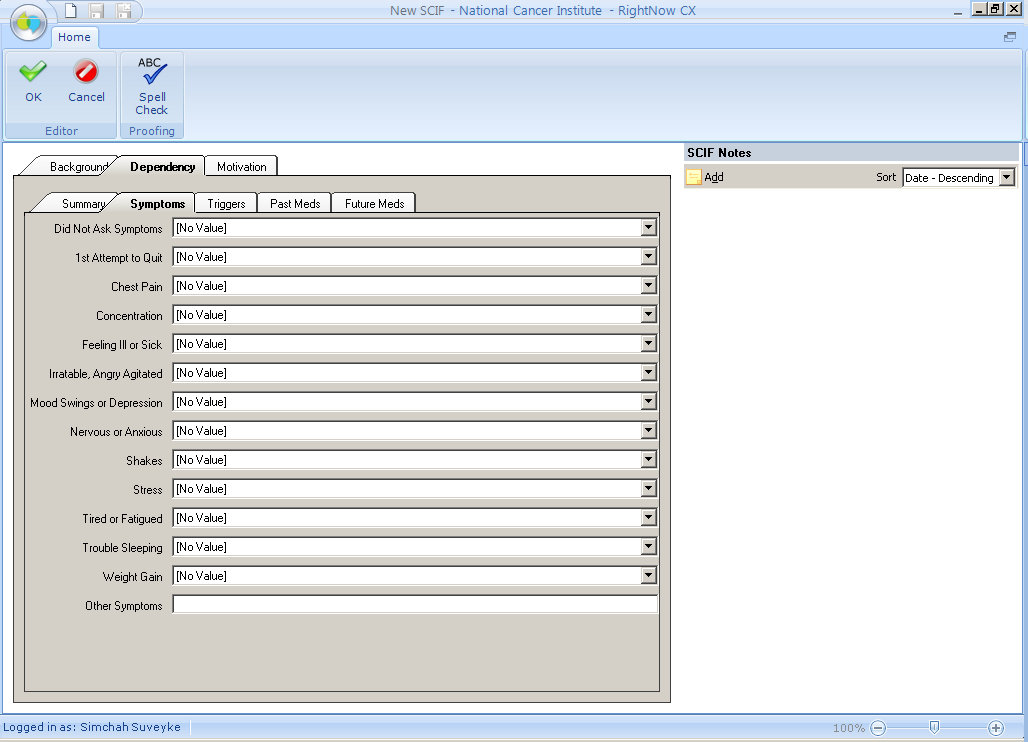Click zoom in plus button in status bar
Image resolution: width=1028 pixels, height=742 pixels.
click(996, 728)
